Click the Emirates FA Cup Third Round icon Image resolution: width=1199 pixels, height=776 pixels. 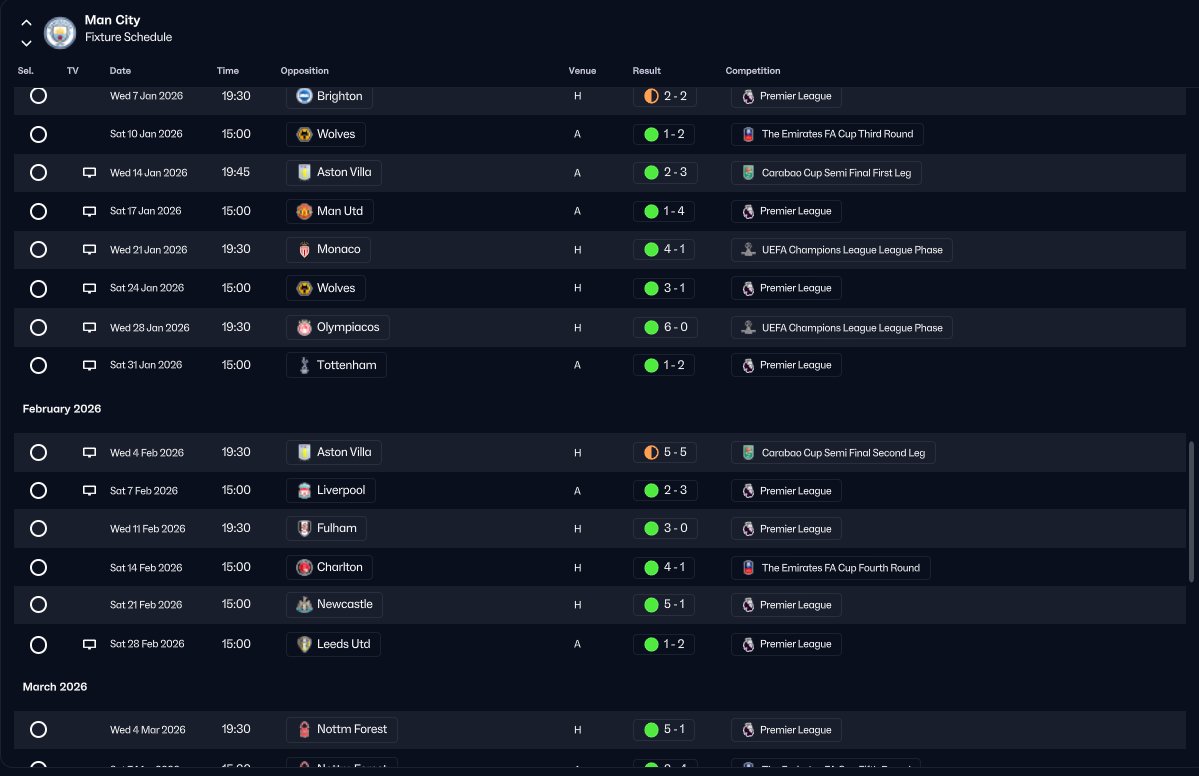pyautogui.click(x=749, y=135)
